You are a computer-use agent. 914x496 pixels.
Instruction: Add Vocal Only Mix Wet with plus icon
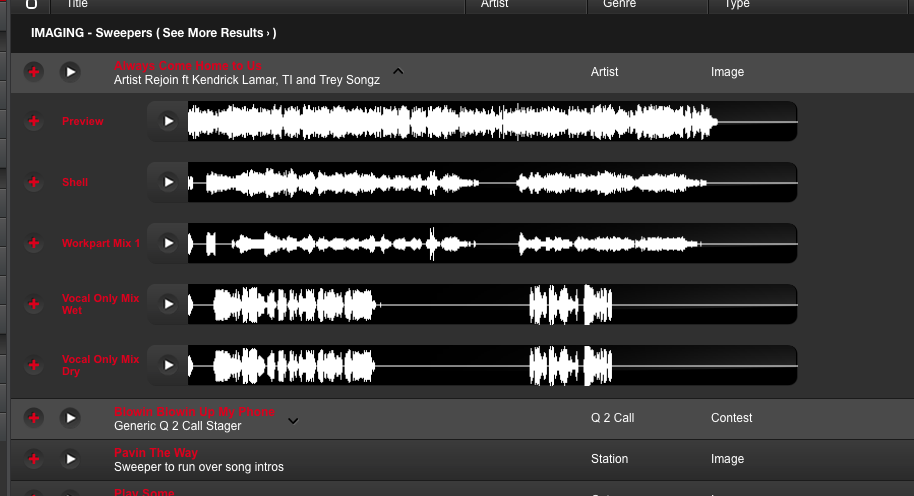(34, 304)
